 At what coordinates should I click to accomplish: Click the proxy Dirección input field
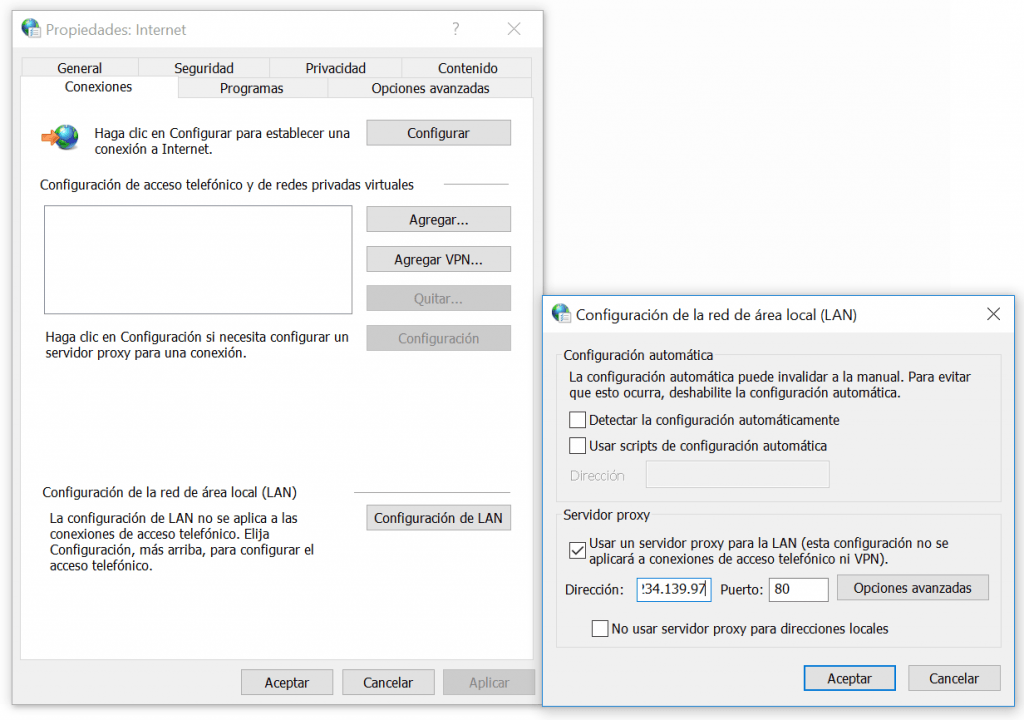(673, 590)
